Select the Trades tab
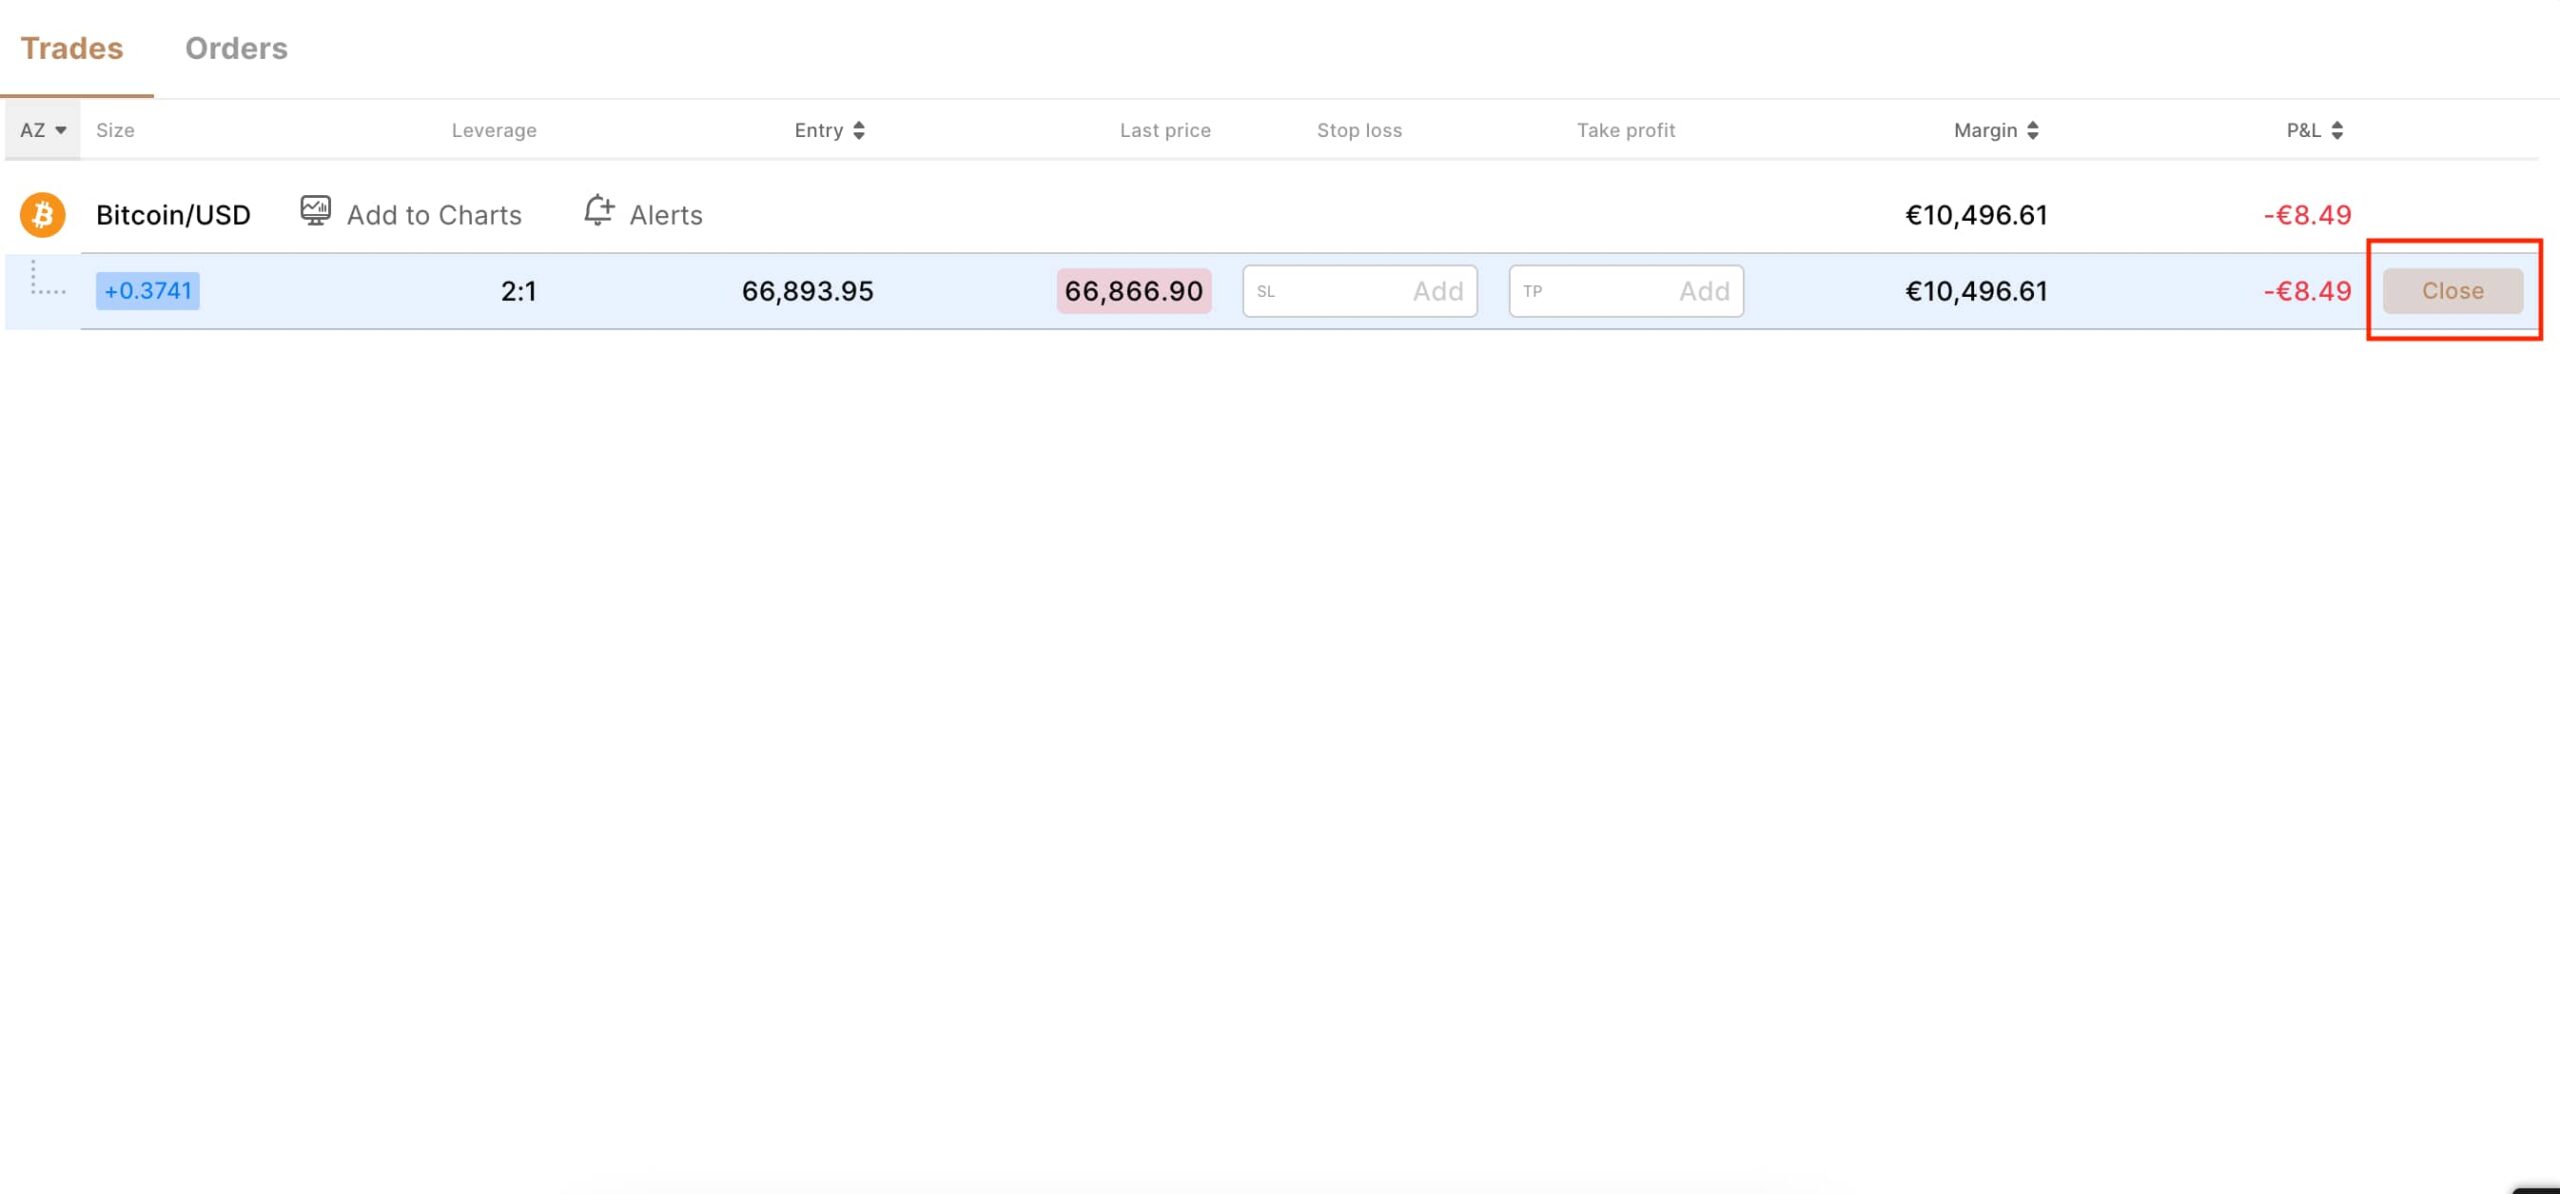This screenshot has width=2560, height=1194. pos(72,48)
